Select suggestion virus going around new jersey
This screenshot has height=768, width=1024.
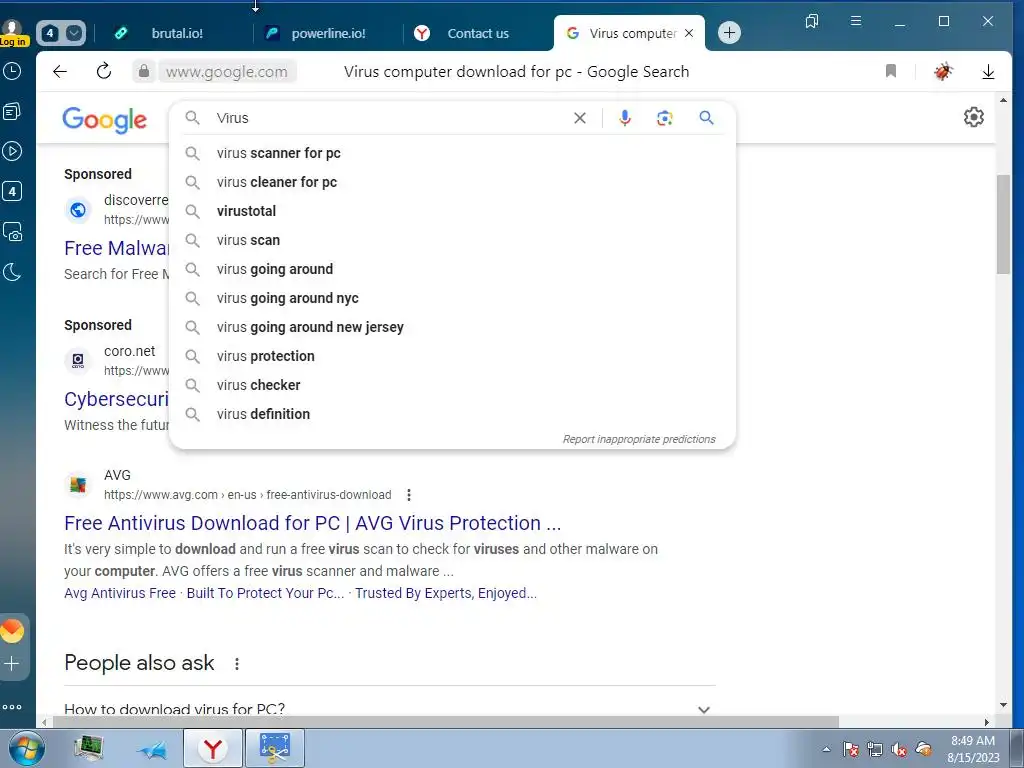click(452, 327)
